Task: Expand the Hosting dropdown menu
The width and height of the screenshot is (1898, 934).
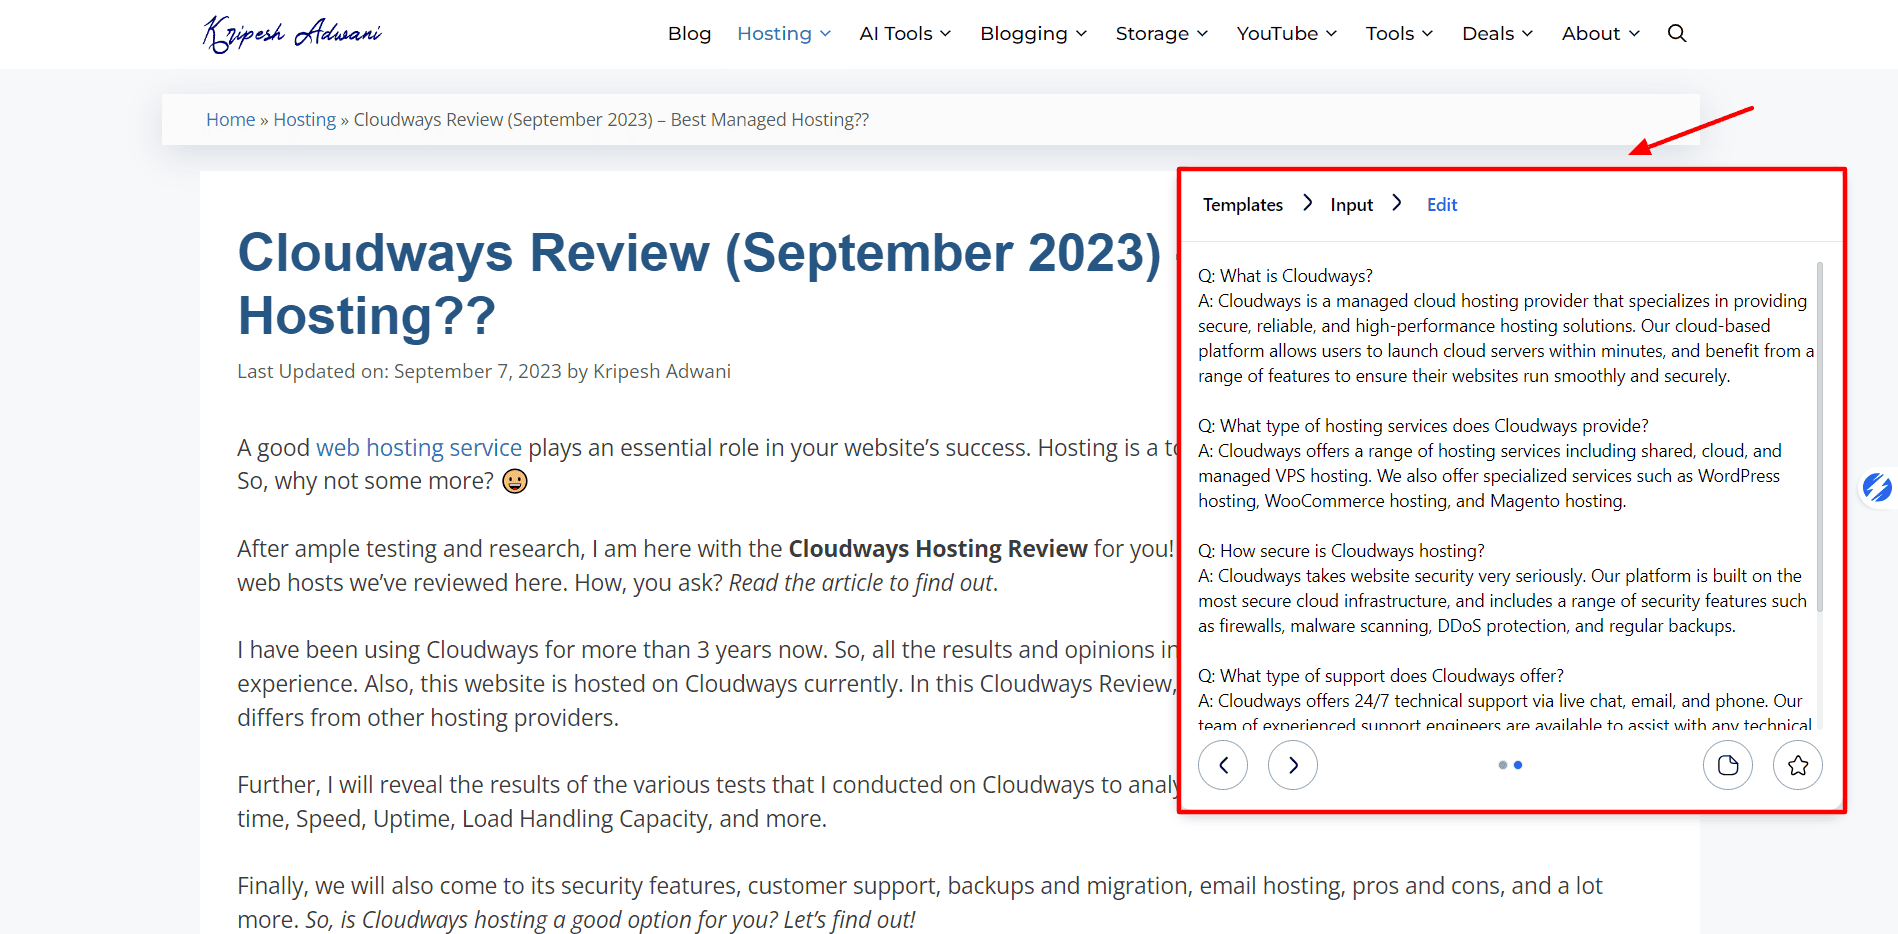Action: point(784,33)
